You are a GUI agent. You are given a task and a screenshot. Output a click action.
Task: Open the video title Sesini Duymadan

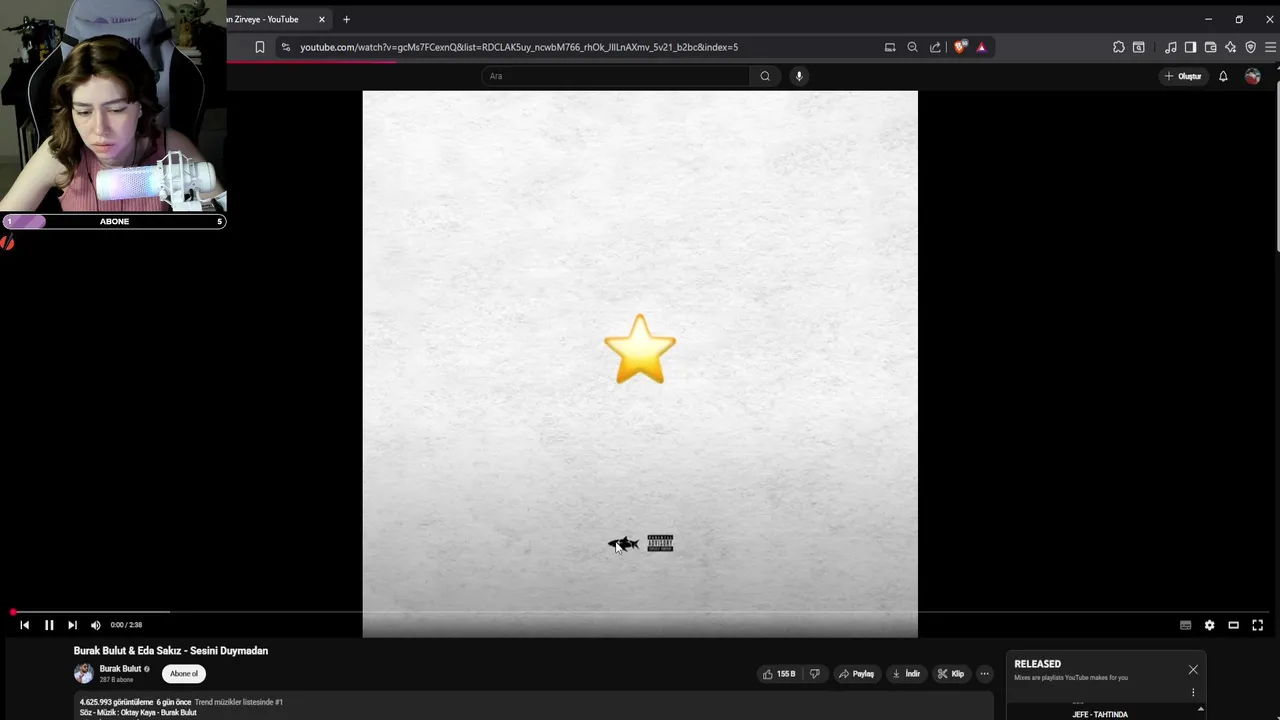171,651
